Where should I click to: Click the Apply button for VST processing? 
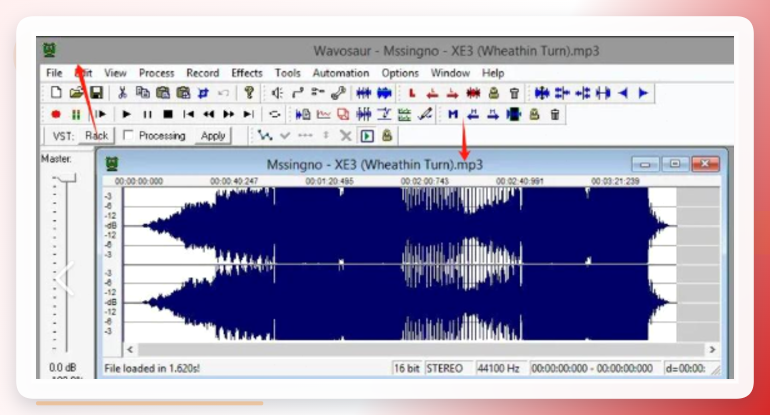pos(213,136)
